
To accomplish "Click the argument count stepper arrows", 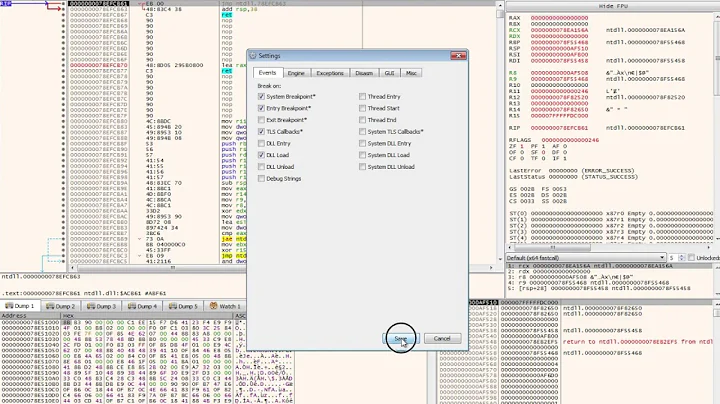I will [x=681, y=258].
